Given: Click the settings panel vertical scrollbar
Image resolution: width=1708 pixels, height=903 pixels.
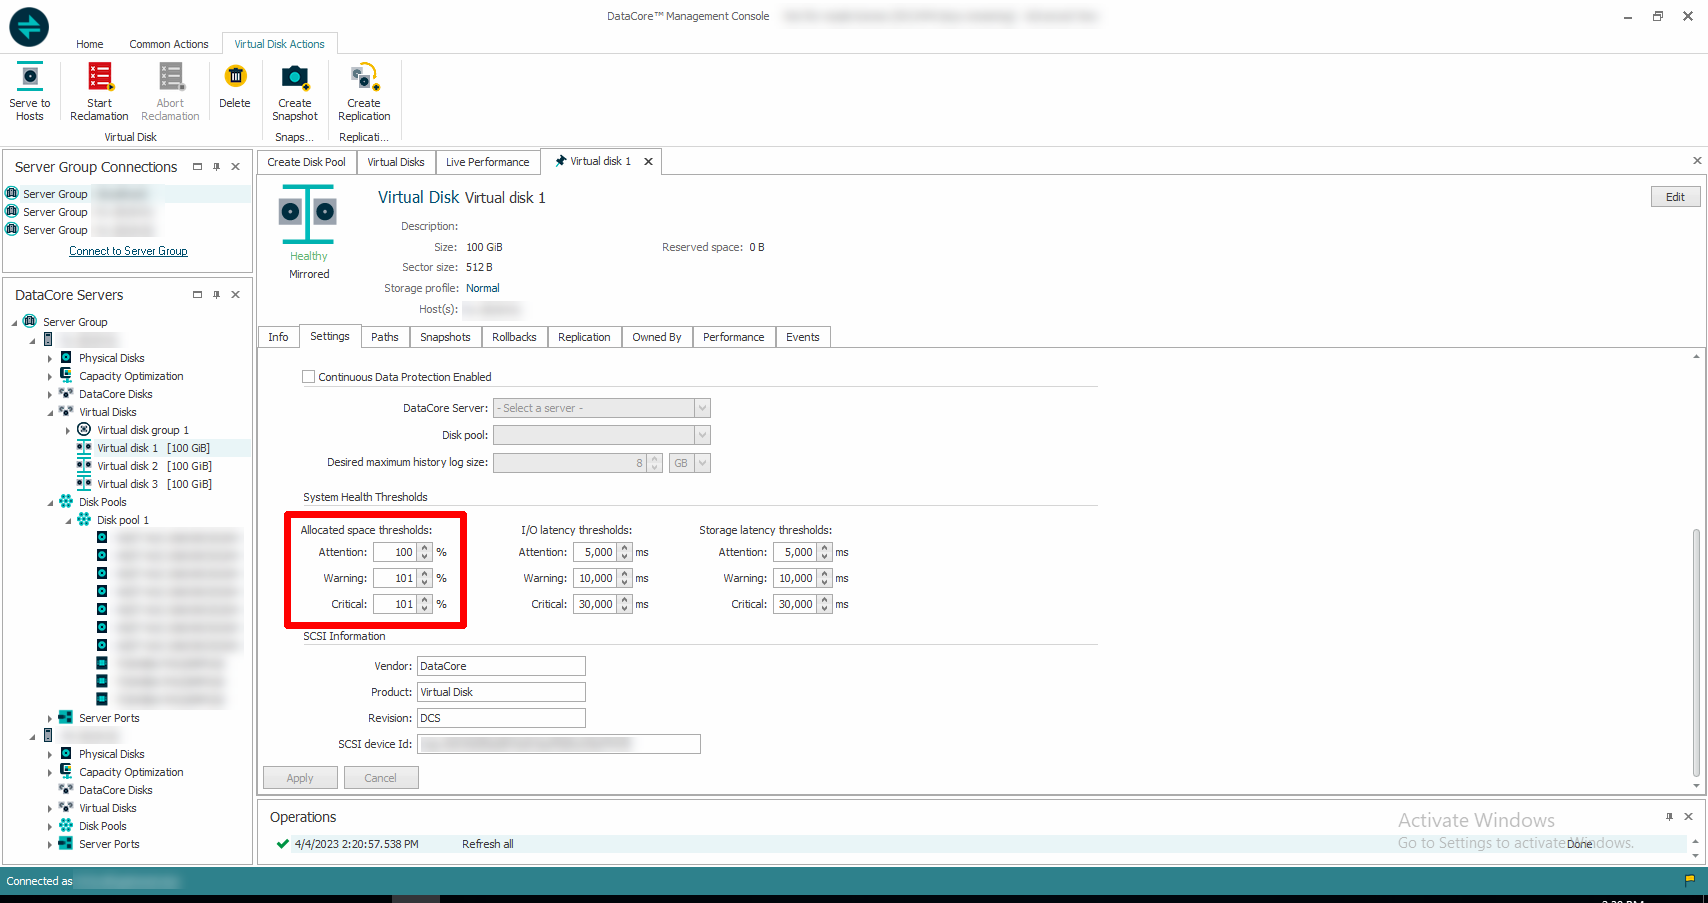Looking at the screenshot, I should click(x=1696, y=650).
